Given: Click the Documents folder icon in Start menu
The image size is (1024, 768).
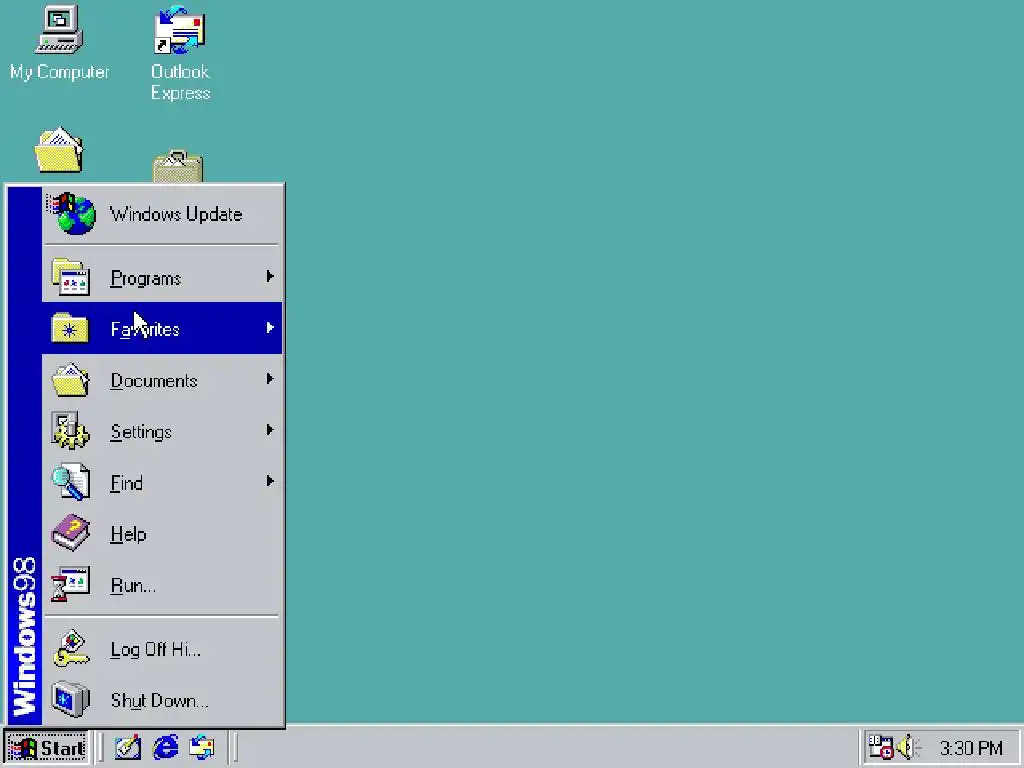Looking at the screenshot, I should (x=70, y=380).
